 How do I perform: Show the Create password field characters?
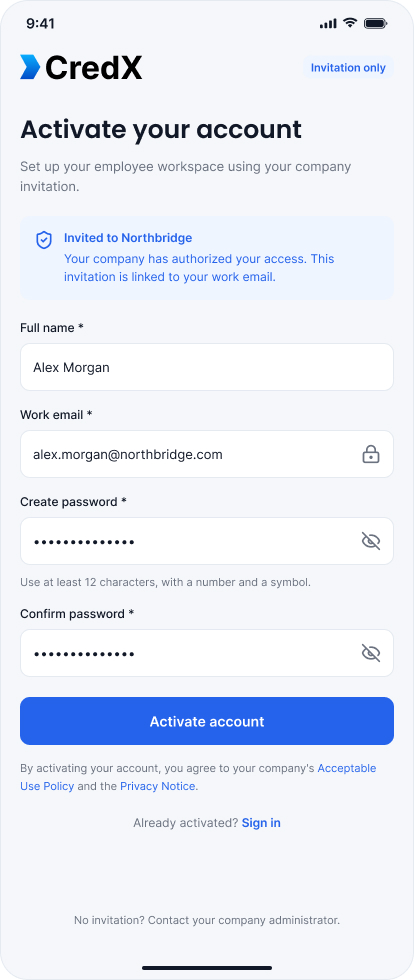point(371,541)
